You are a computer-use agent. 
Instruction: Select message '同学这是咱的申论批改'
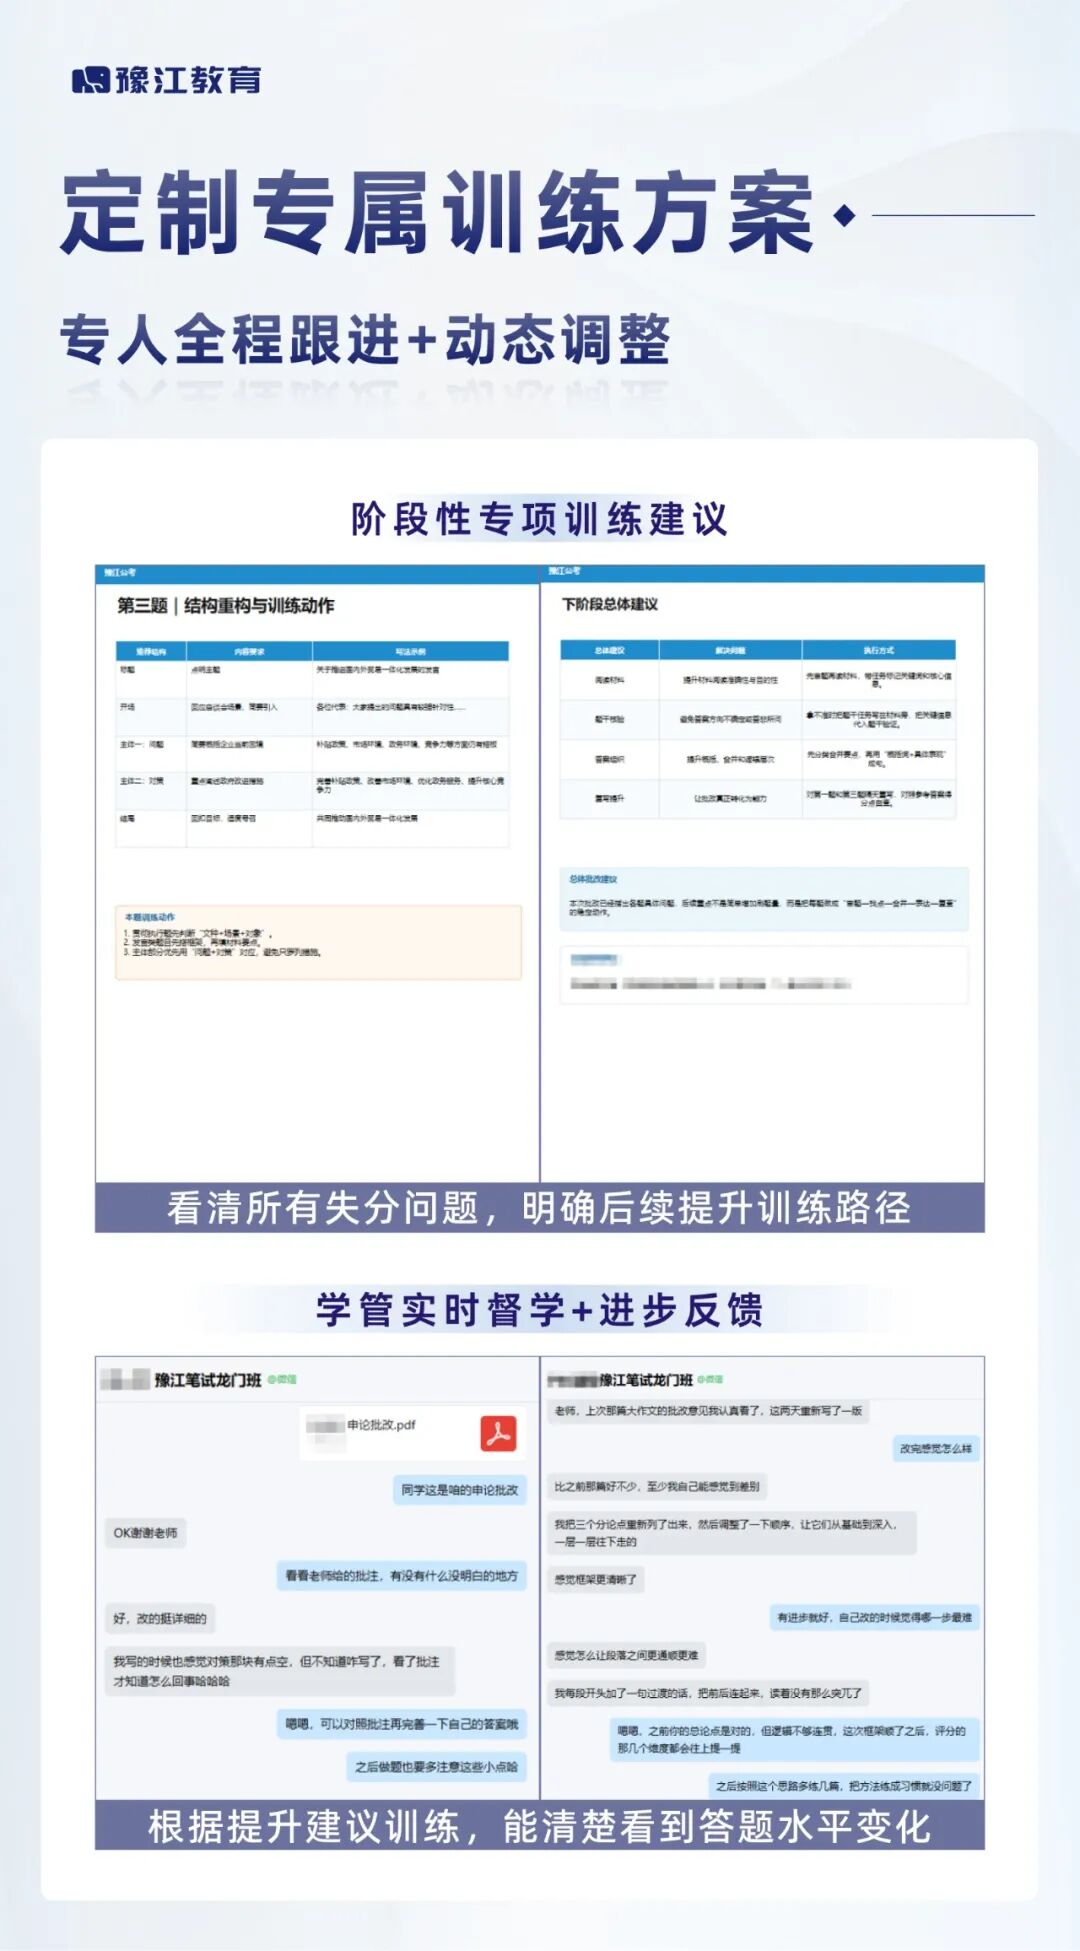460,1490
